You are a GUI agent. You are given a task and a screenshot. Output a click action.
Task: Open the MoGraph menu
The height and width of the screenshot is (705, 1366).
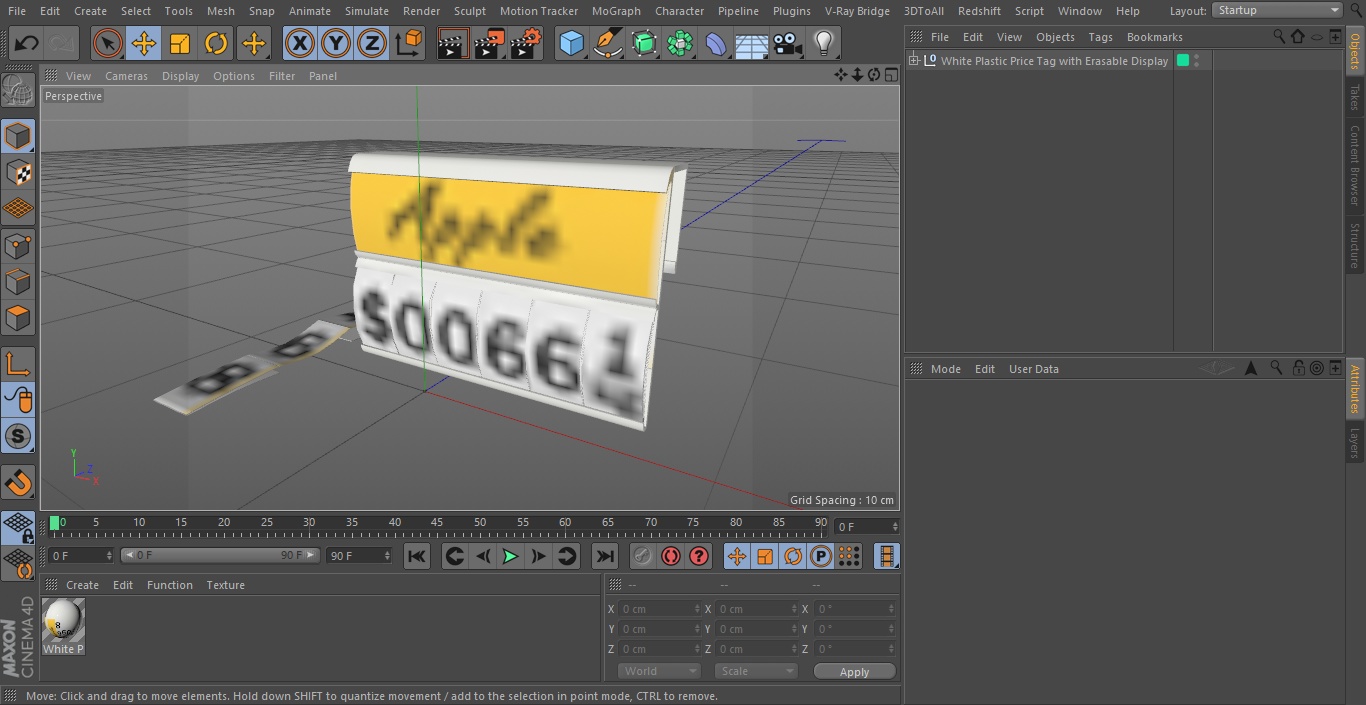click(616, 11)
